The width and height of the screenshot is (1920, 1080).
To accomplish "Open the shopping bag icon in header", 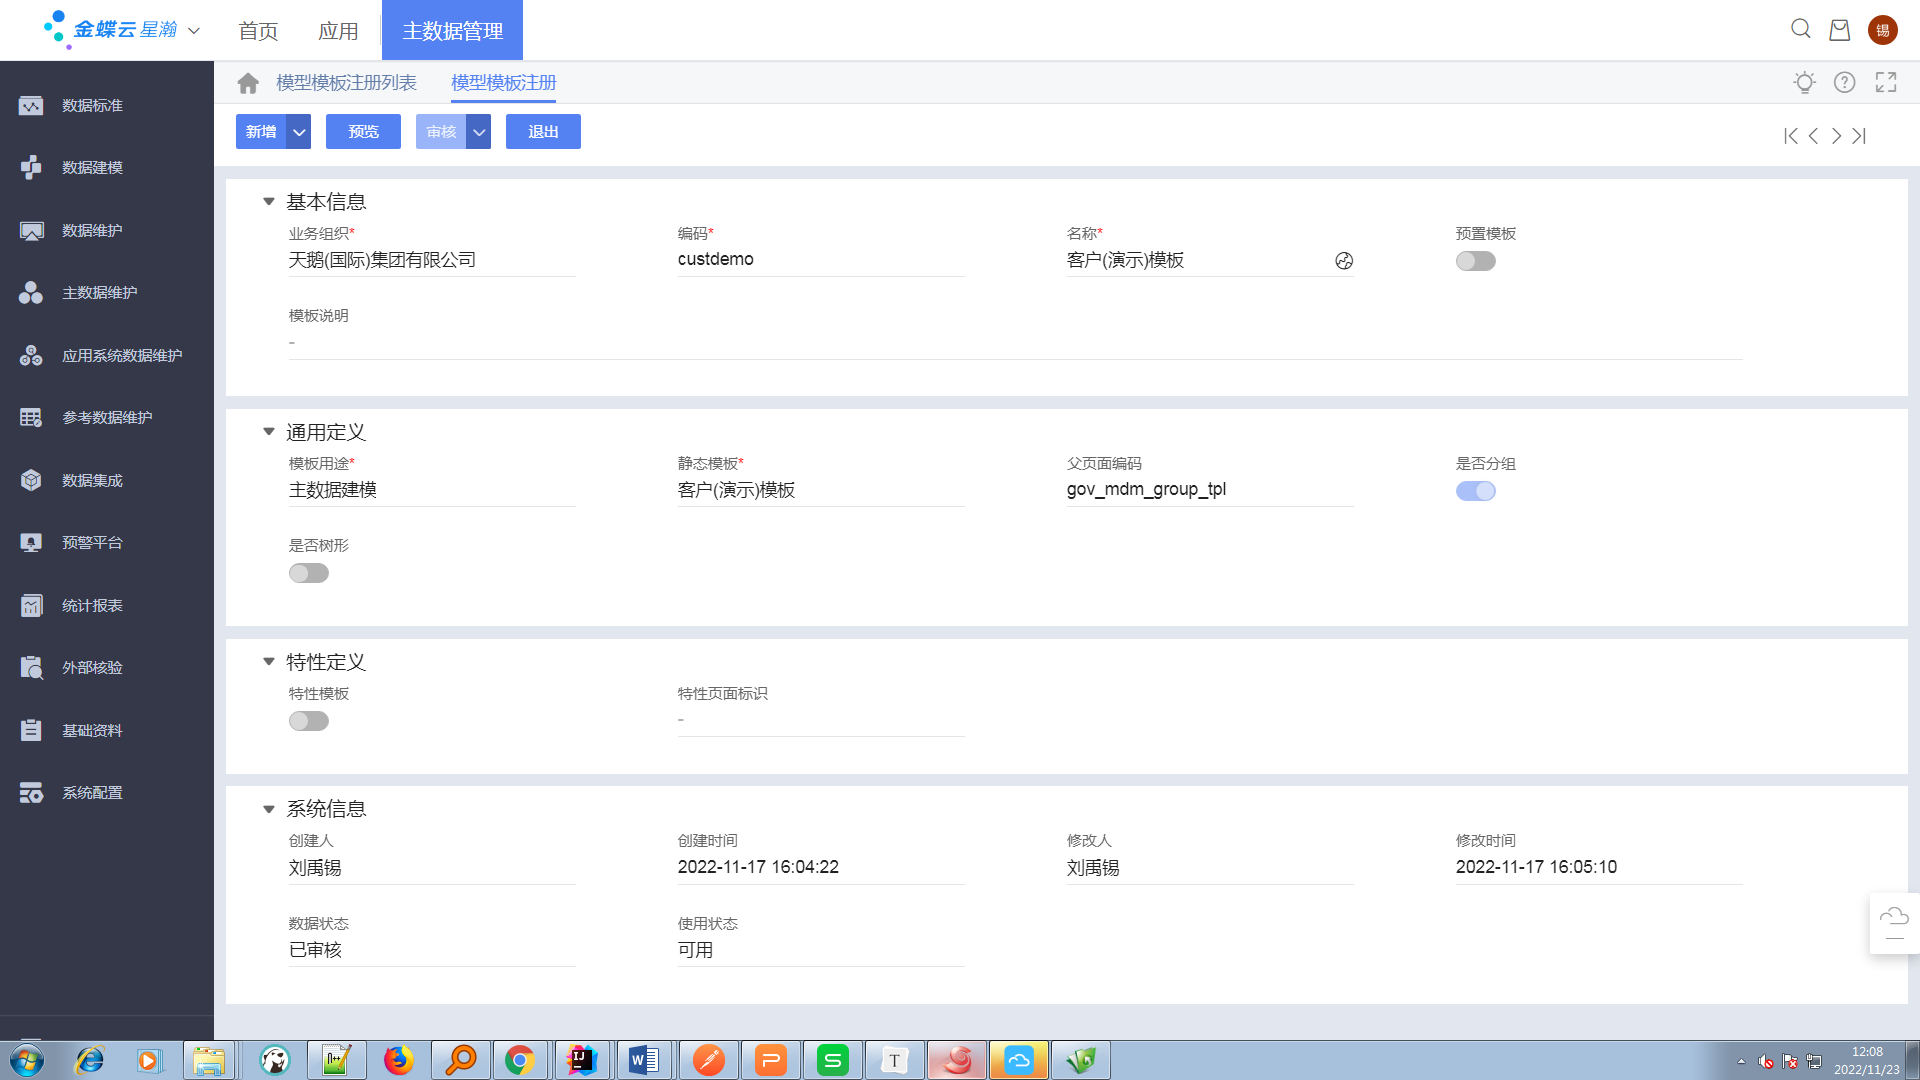I will pyautogui.click(x=1840, y=30).
